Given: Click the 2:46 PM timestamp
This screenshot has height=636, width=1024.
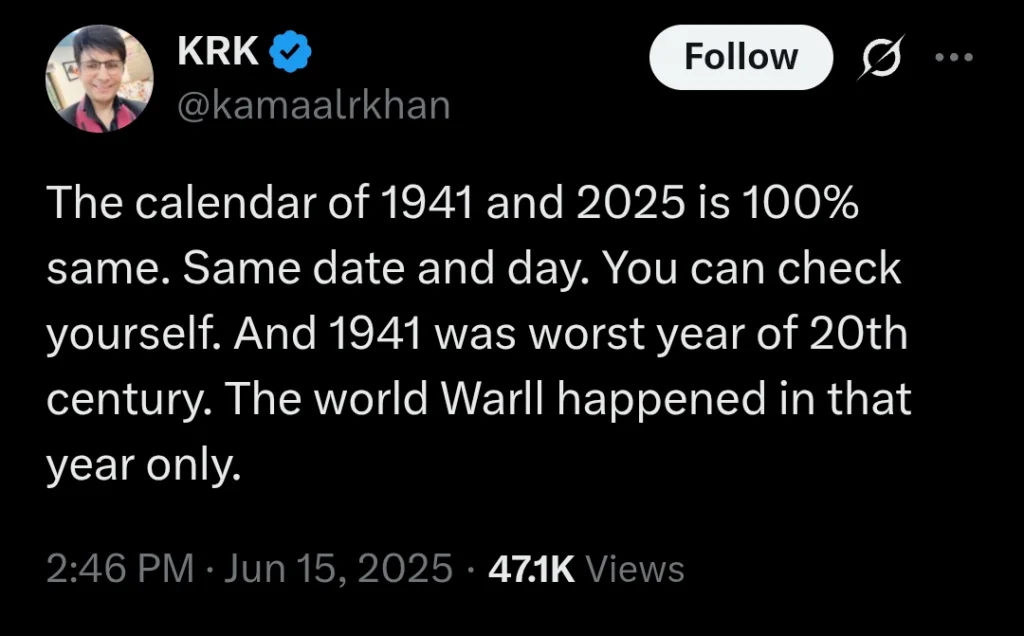Looking at the screenshot, I should coord(120,568).
